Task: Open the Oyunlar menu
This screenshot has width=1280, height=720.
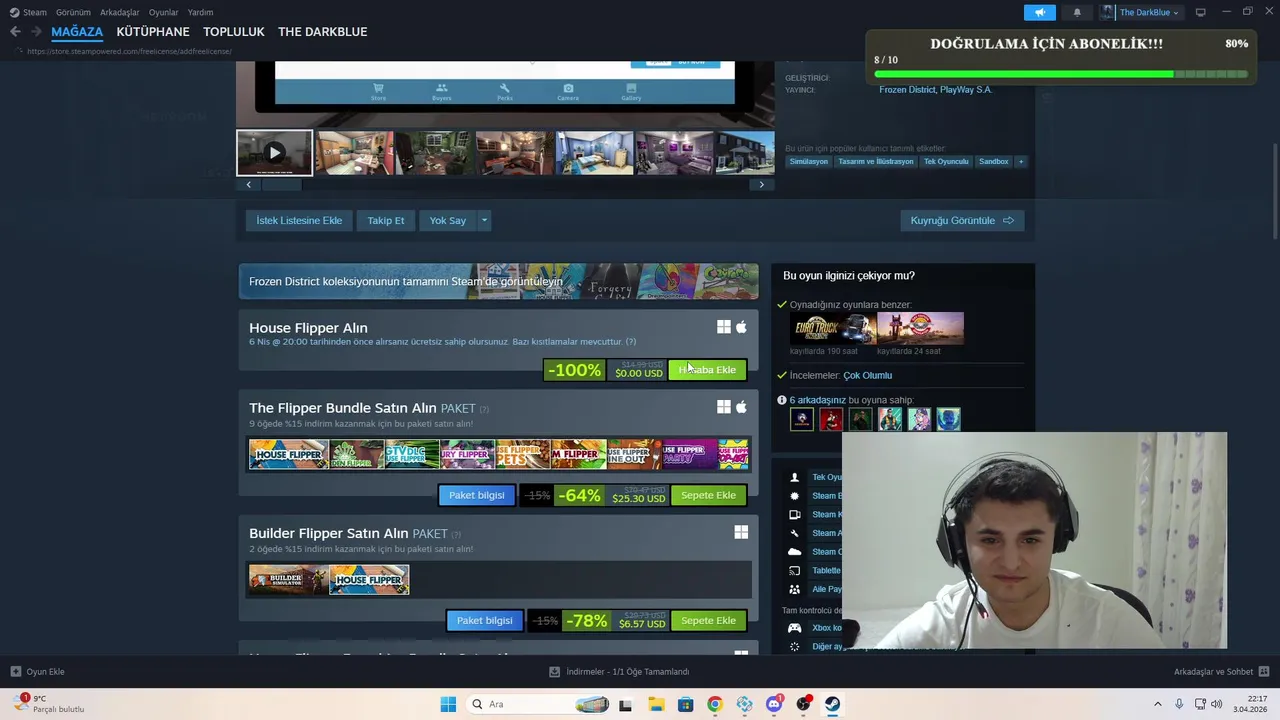Action: pyautogui.click(x=164, y=12)
